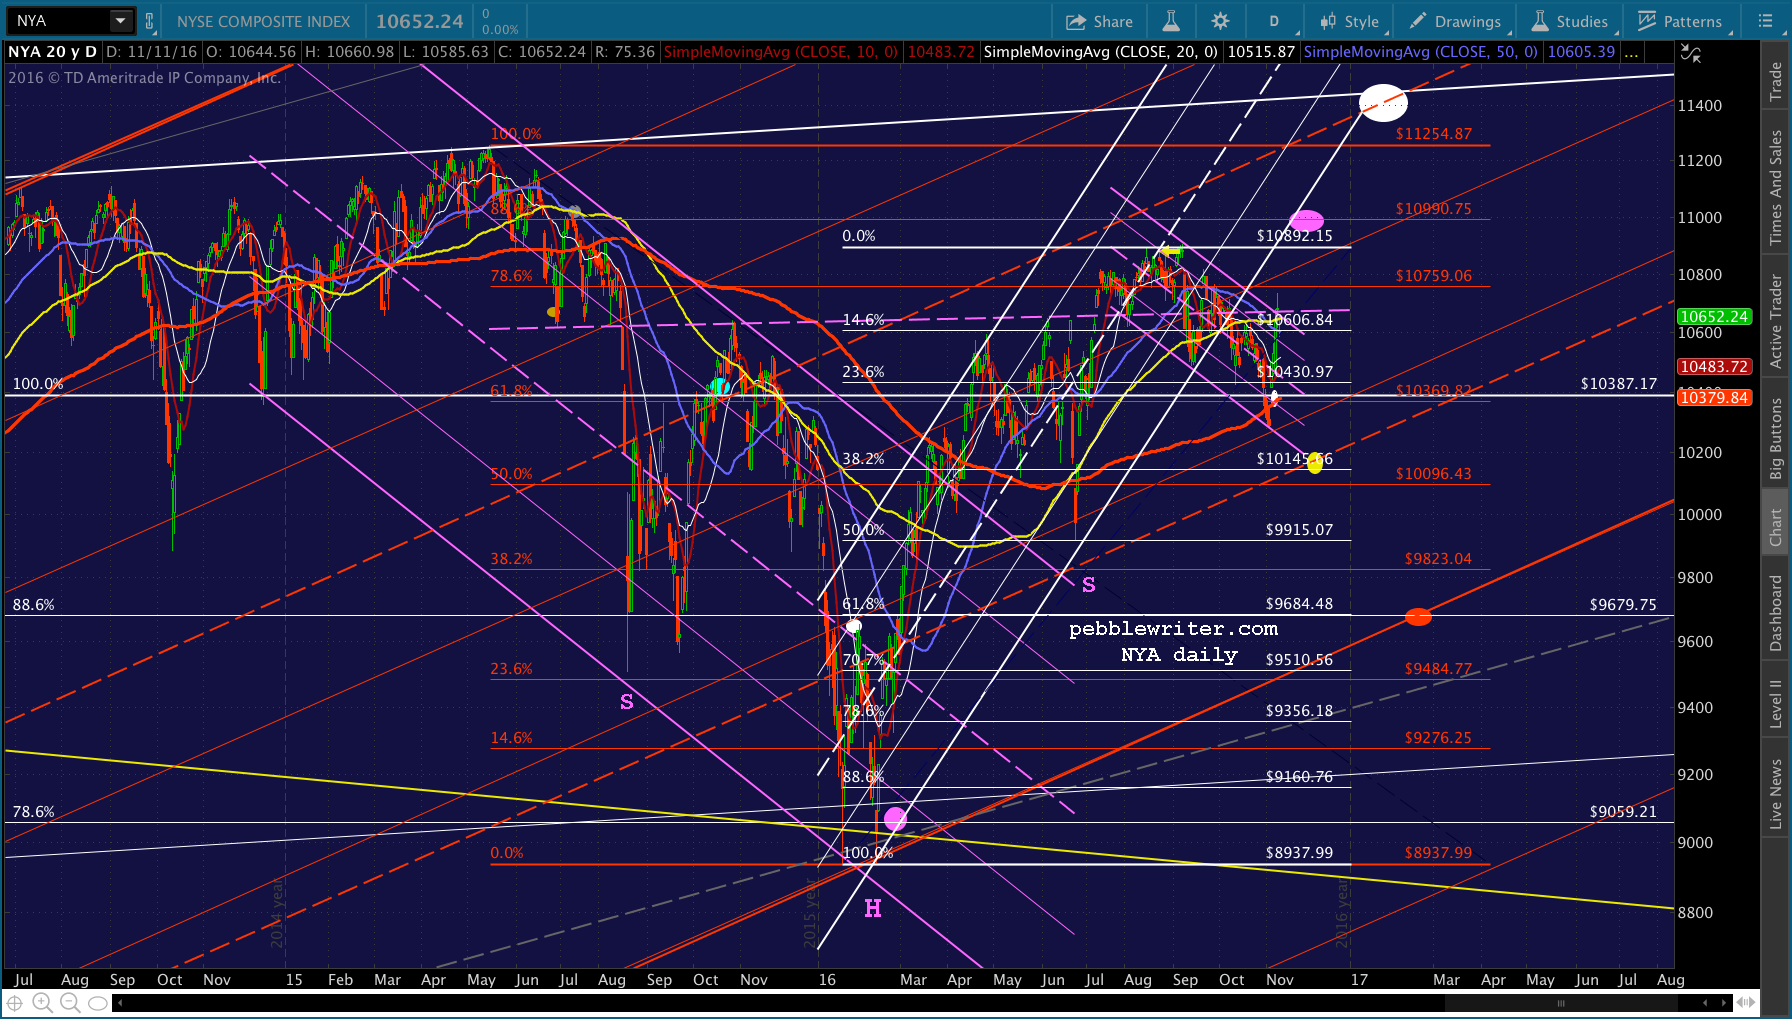Click the symbol link clip icon
Screen dimensions: 1792x1019
[x=149, y=21]
